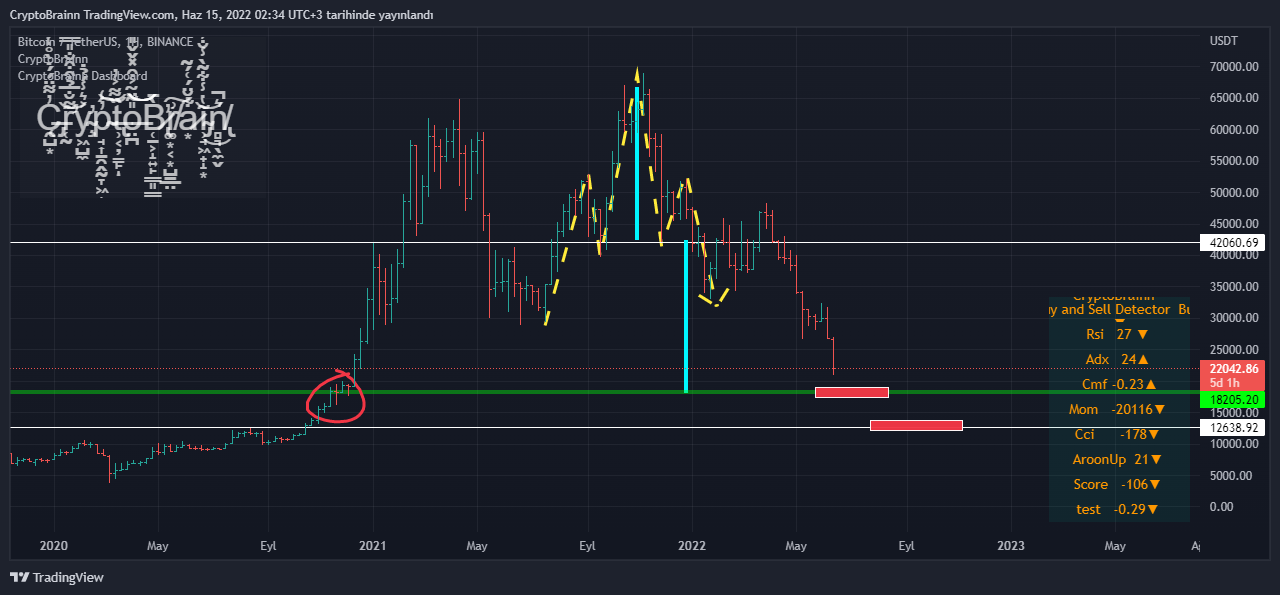Click the USDT currency label
The height and width of the screenshot is (595, 1280).
(1223, 41)
